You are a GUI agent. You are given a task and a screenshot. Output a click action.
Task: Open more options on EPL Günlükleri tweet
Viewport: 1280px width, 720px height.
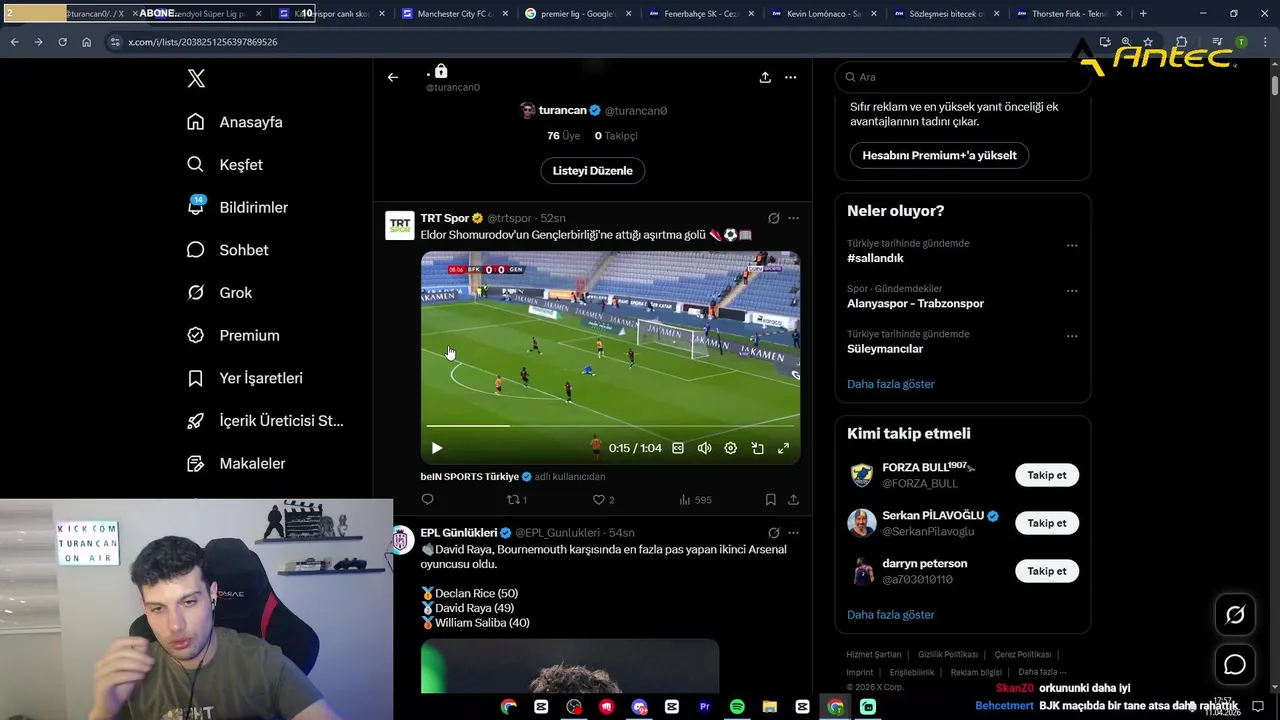point(793,533)
